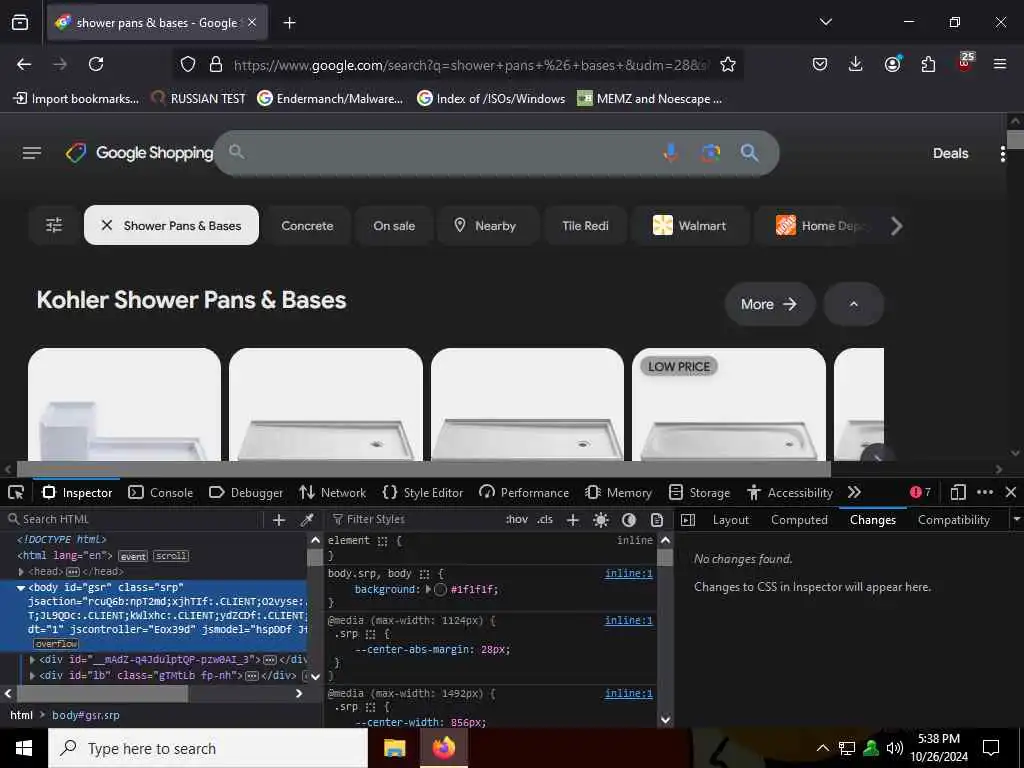The image size is (1024, 768).
Task: Toggle Responsive Design Mode icon
Action: 958,492
